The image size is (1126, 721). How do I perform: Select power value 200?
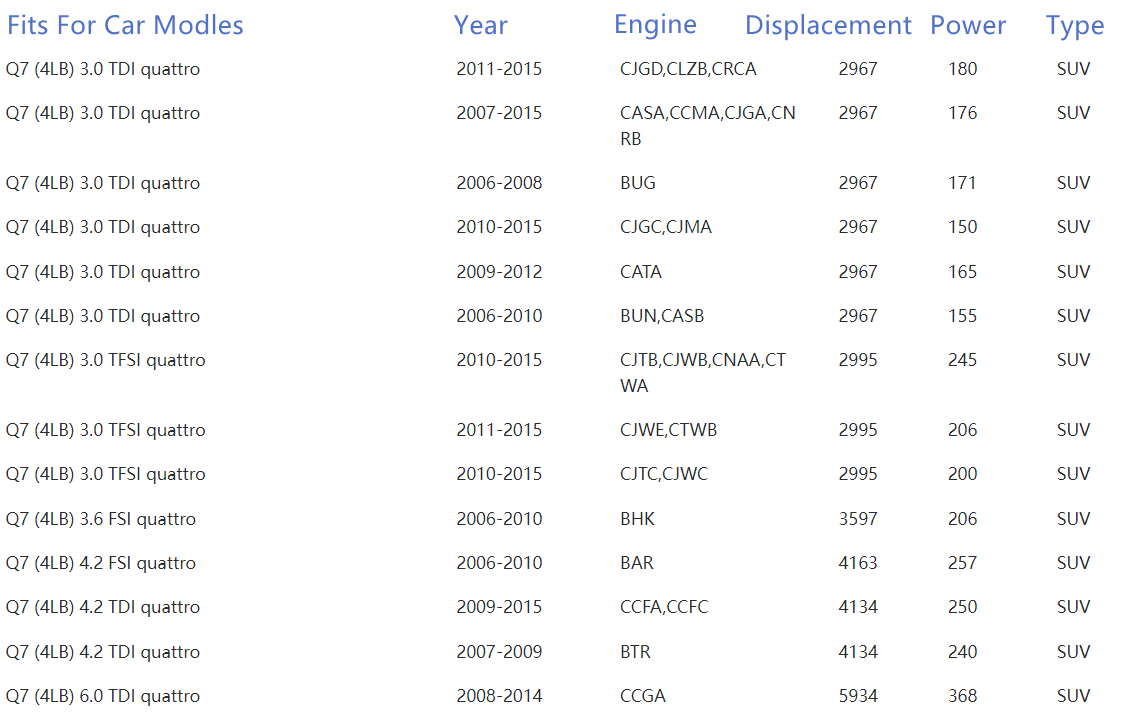[x=962, y=474]
